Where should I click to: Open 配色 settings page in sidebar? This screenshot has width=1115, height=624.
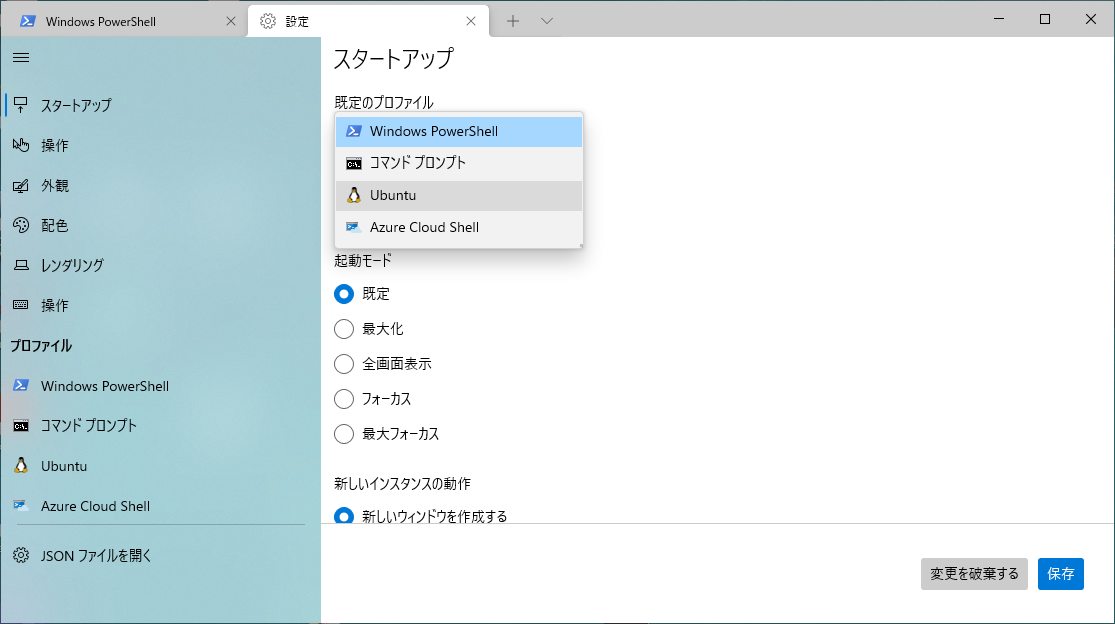pyautogui.click(x=160, y=225)
